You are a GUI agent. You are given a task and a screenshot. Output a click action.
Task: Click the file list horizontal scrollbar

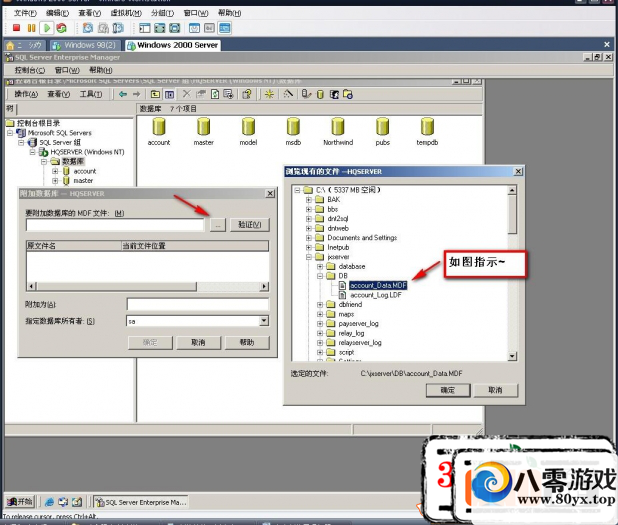[147, 286]
